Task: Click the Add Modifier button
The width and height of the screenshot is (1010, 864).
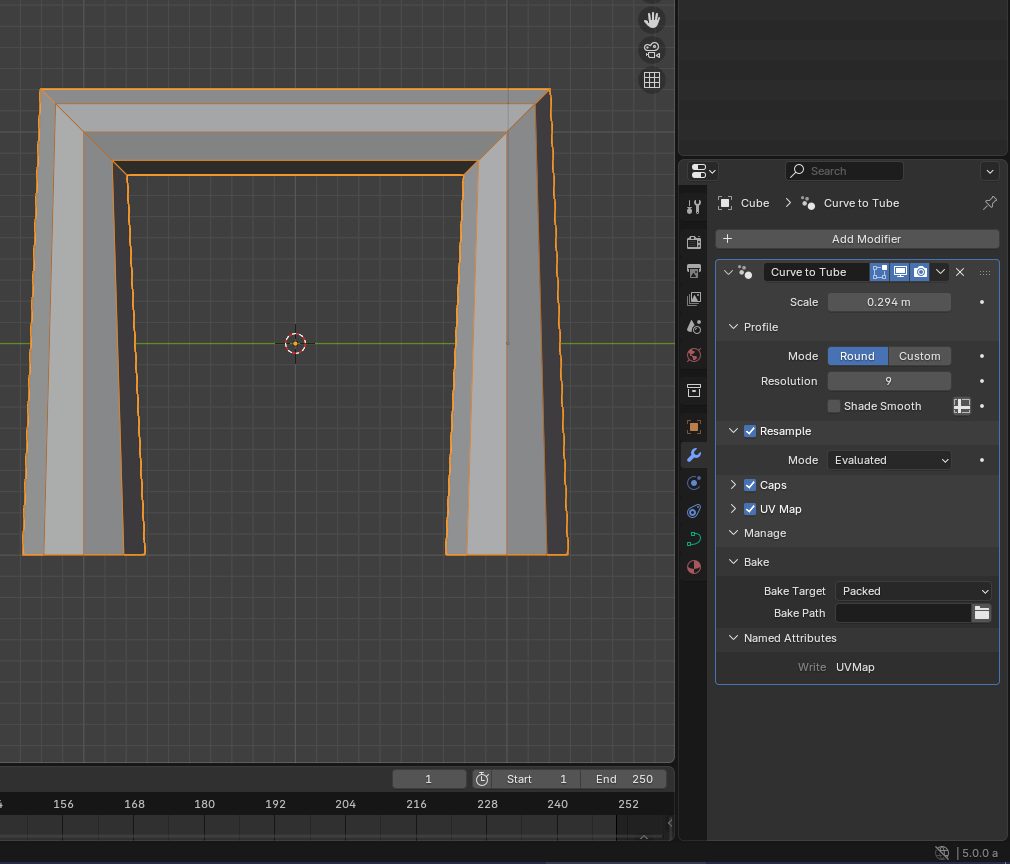Action: [857, 239]
